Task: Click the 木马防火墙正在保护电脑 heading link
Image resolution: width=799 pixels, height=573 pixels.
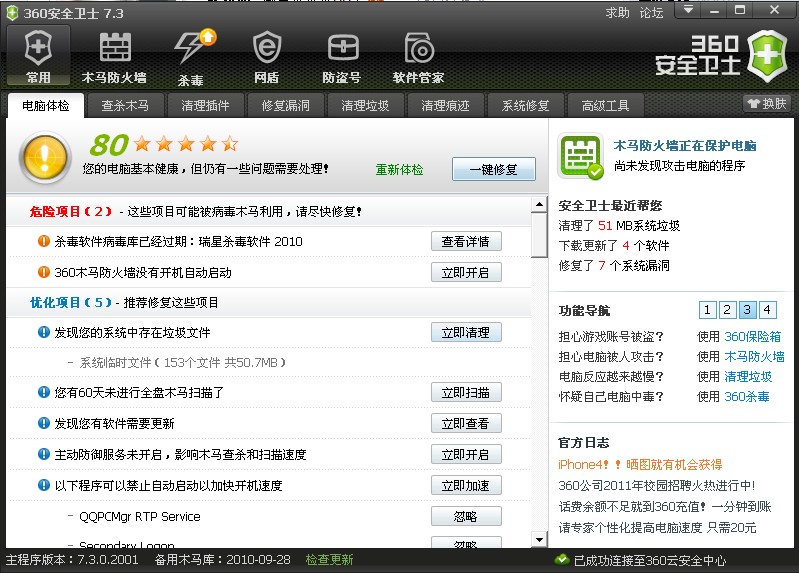Action: pos(685,146)
